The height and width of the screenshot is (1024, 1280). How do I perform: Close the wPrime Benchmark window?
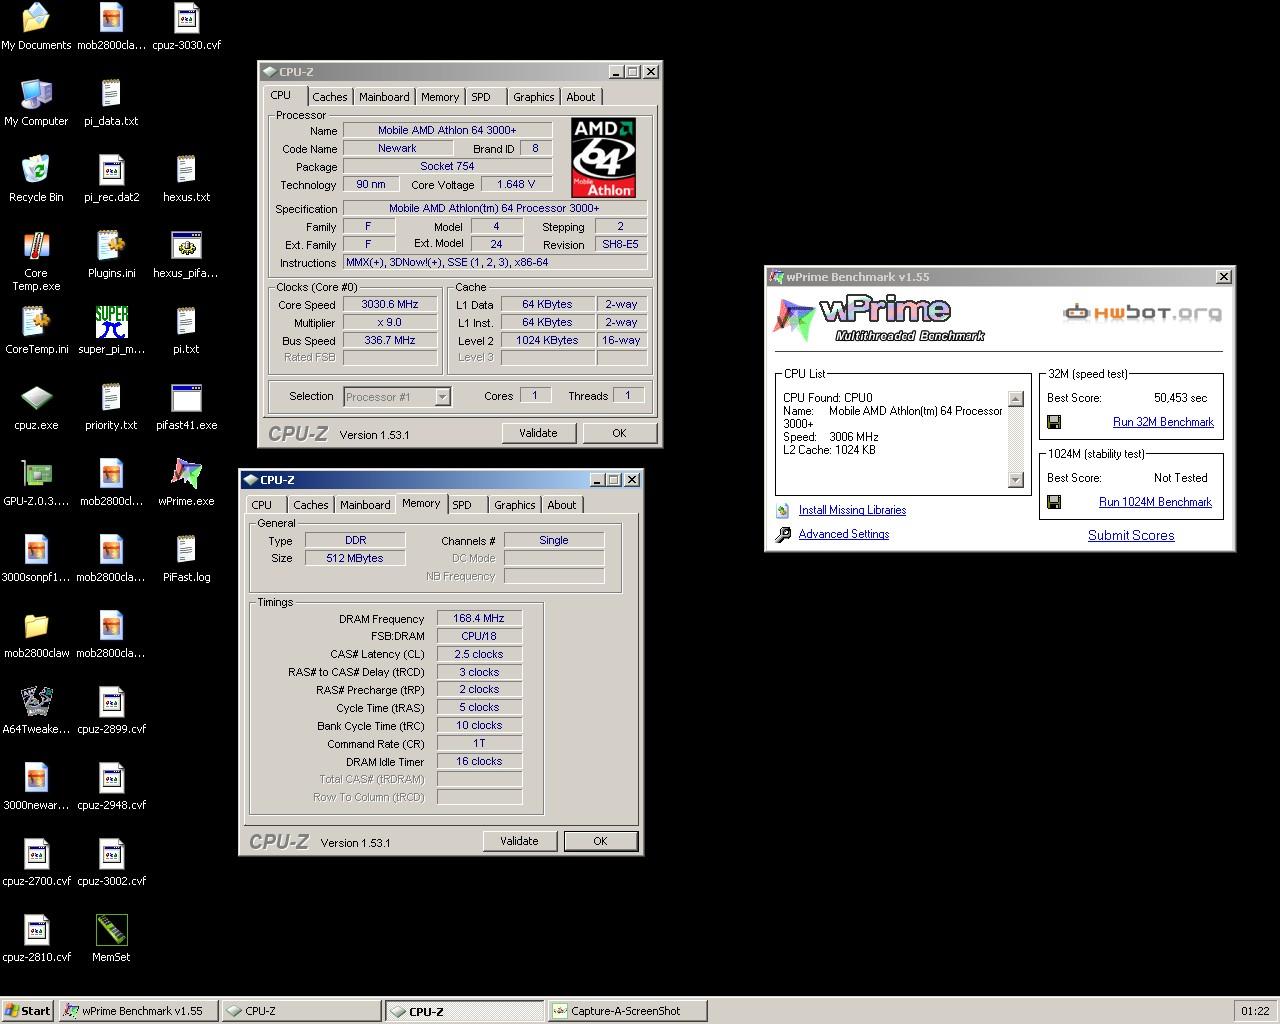point(1223,277)
